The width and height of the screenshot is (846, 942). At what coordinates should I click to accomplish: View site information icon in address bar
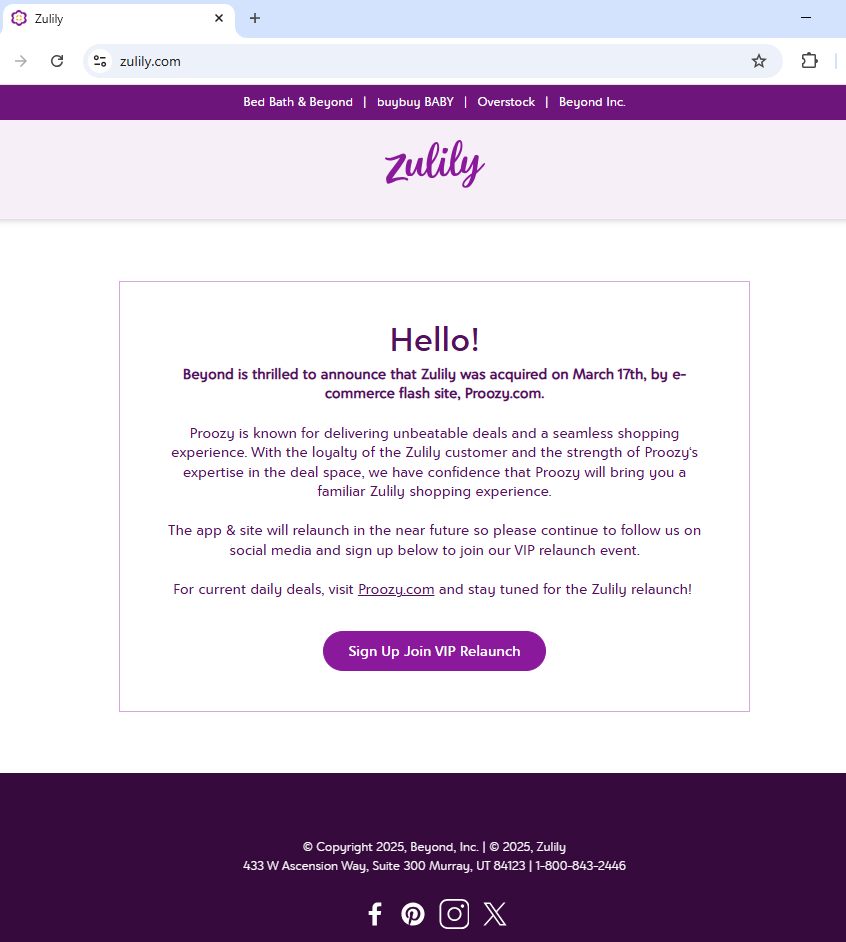(x=100, y=61)
